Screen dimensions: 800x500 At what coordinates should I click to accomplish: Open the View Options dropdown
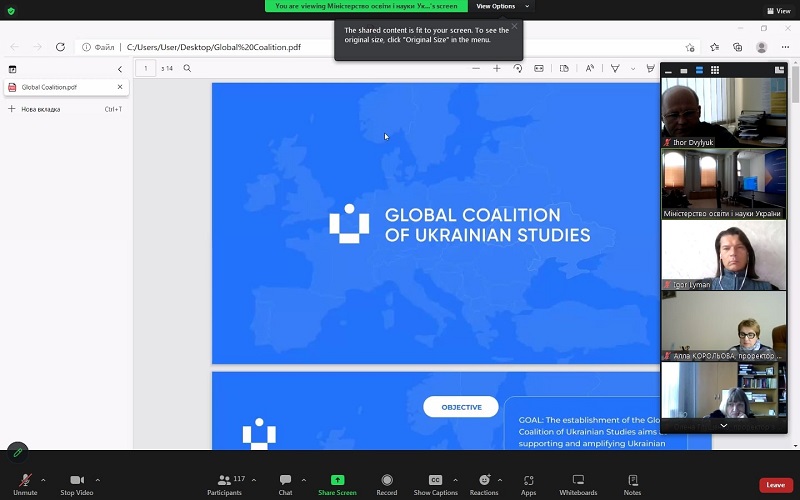[503, 6]
